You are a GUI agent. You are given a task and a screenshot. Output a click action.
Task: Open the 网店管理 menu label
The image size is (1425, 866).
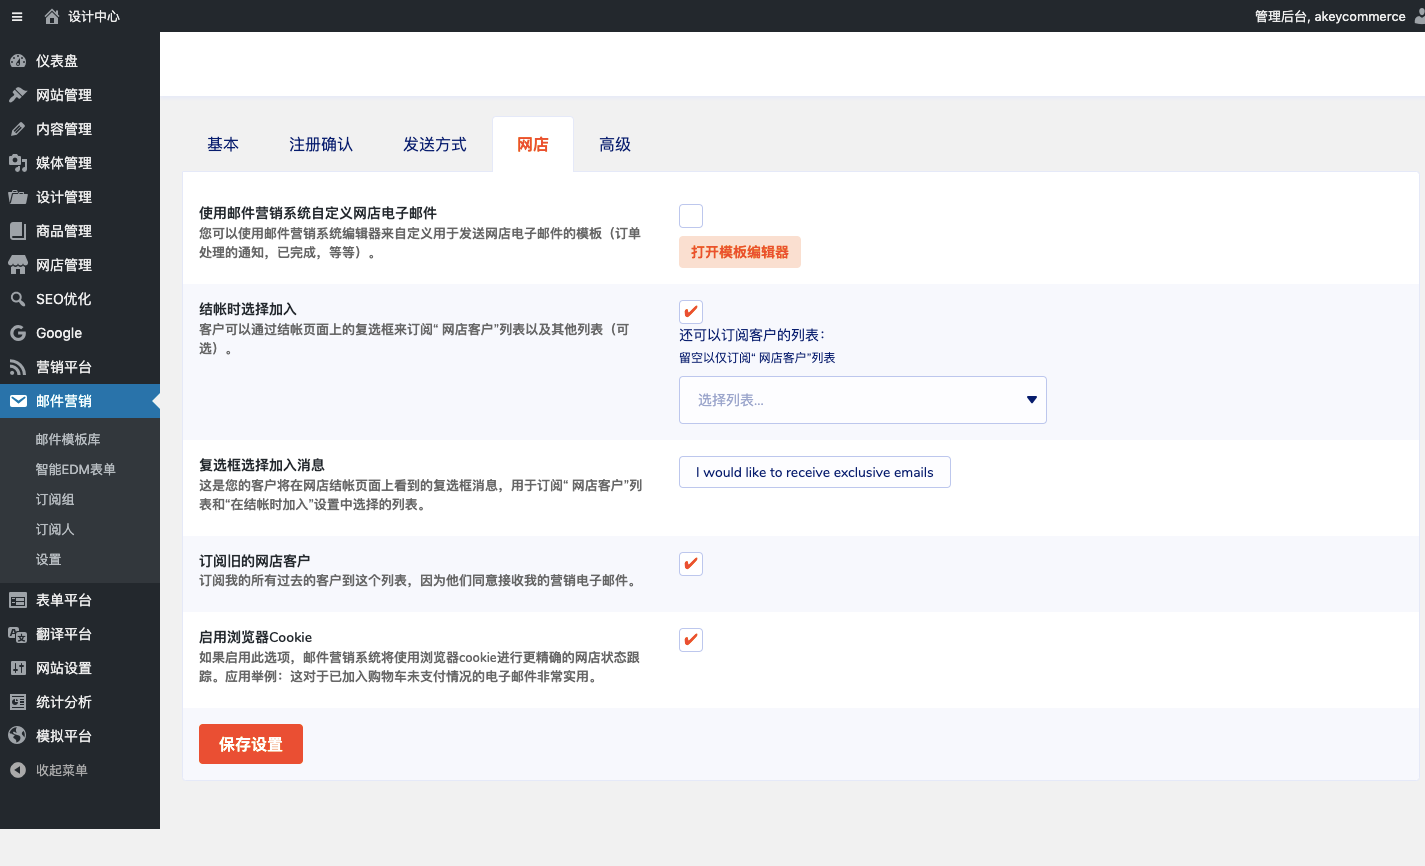pos(64,265)
